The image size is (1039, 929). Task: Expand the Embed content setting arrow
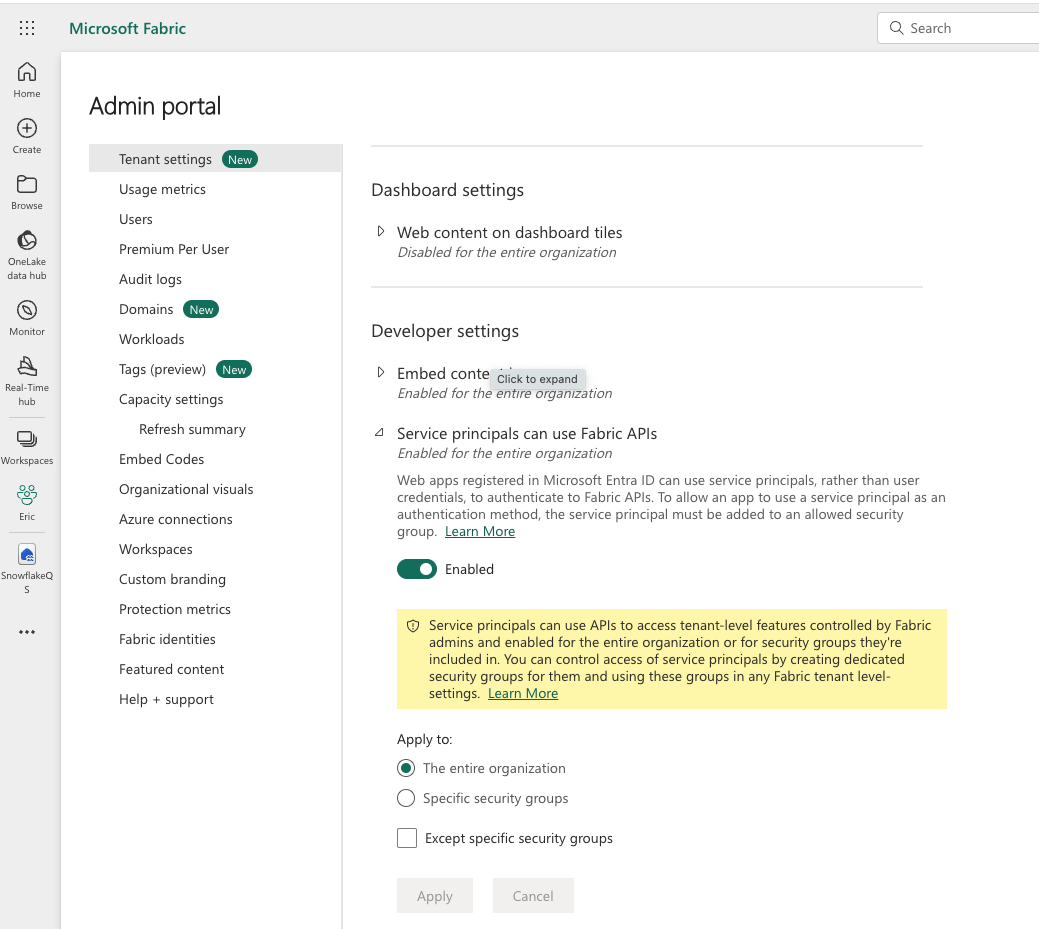pyautogui.click(x=381, y=372)
